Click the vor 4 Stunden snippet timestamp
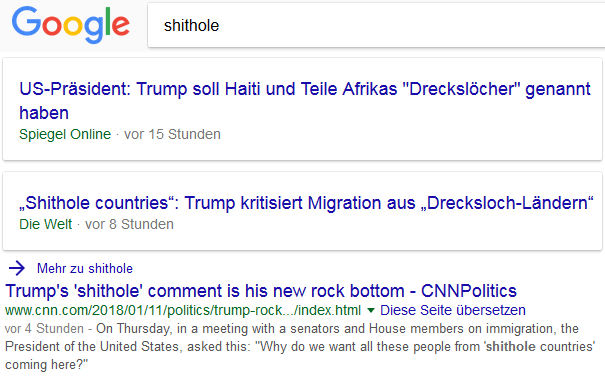 [x=44, y=329]
